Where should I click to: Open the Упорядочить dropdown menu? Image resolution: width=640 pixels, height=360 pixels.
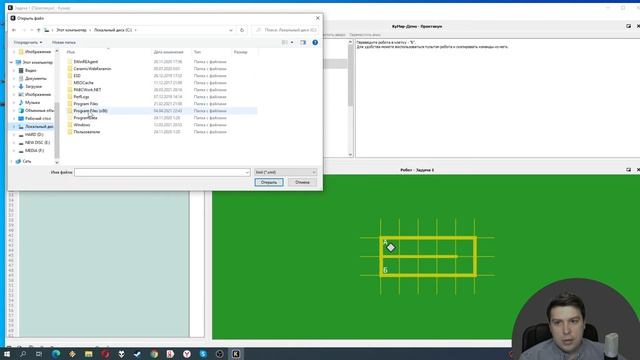[x=28, y=42]
